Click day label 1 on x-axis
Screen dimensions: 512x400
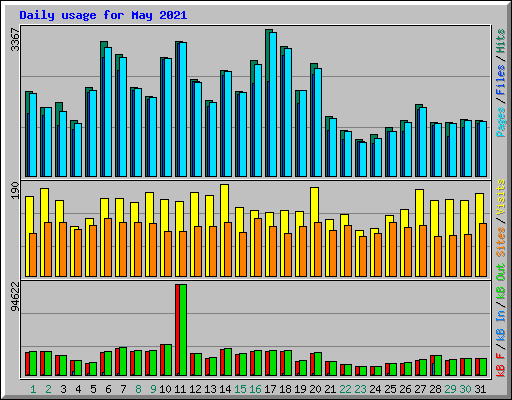pos(33,389)
